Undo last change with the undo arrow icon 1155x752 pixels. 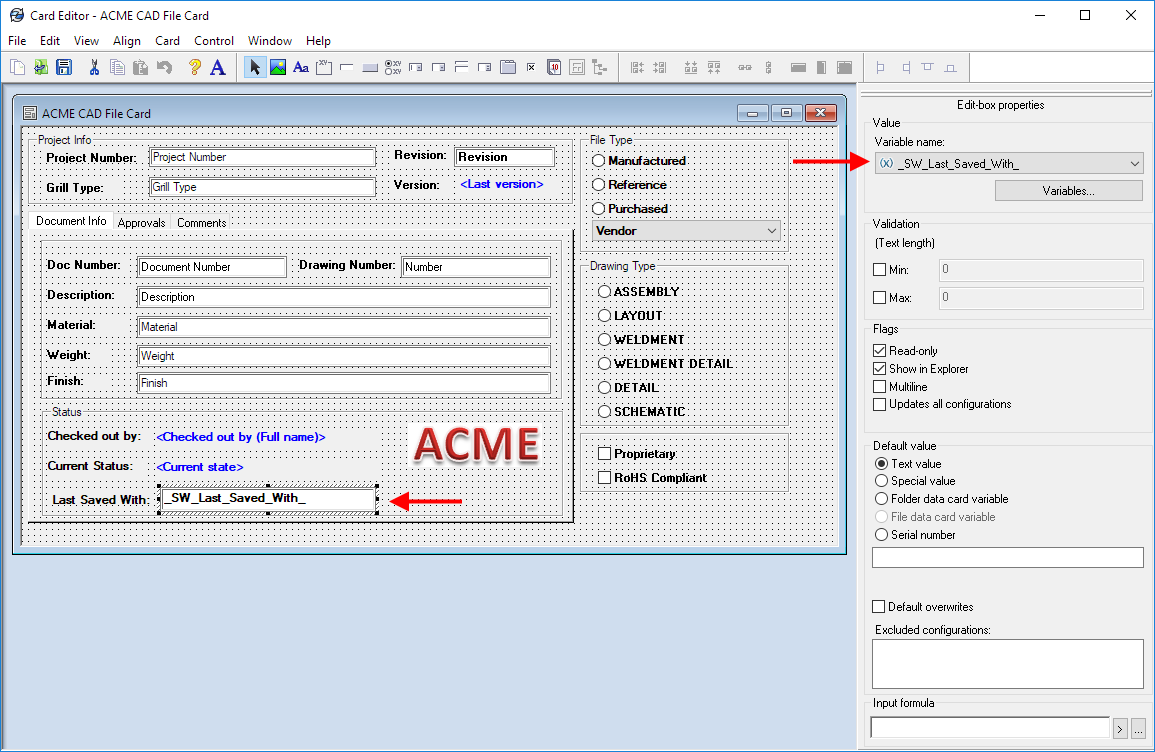[164, 67]
